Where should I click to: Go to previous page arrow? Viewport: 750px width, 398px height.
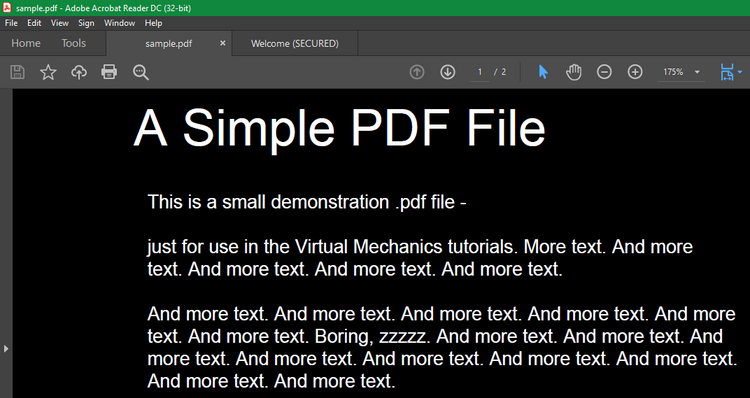(417, 72)
